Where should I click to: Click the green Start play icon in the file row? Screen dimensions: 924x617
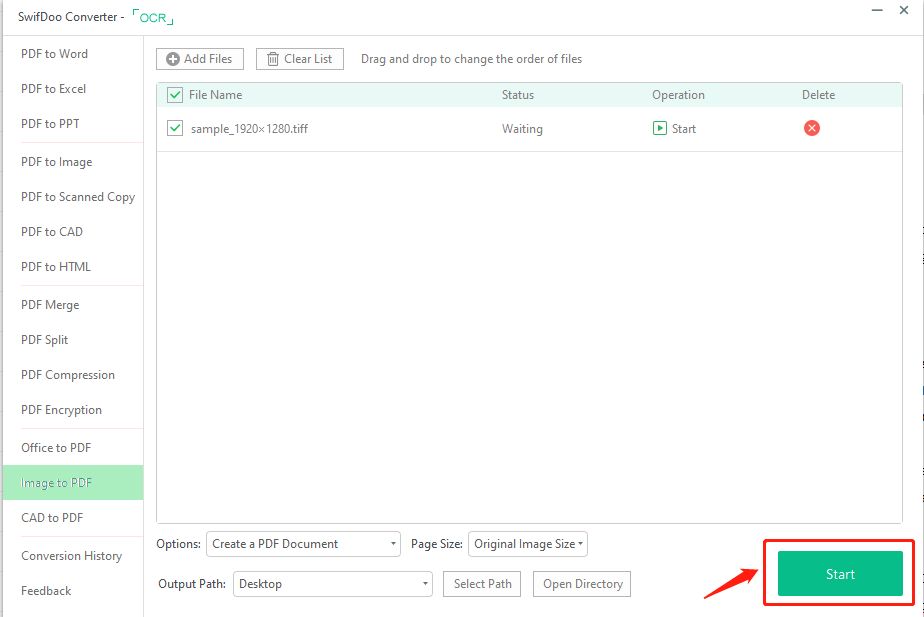coord(660,128)
